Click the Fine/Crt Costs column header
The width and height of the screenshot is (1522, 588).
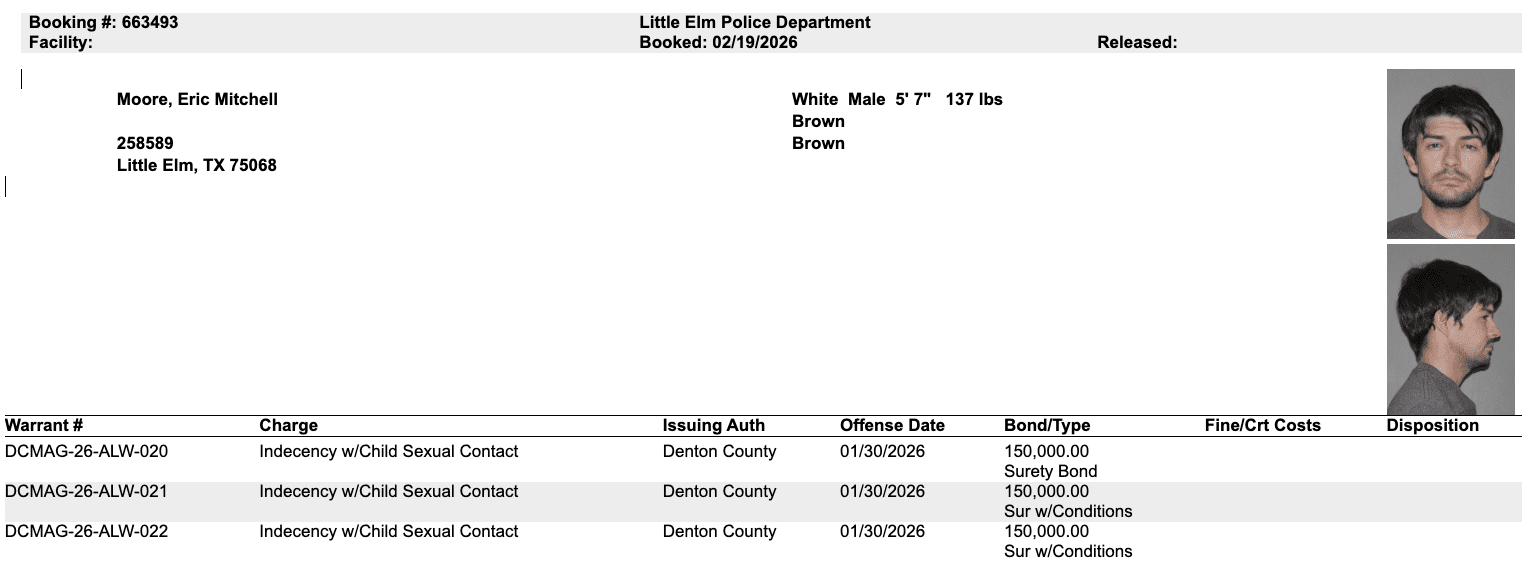(1262, 425)
